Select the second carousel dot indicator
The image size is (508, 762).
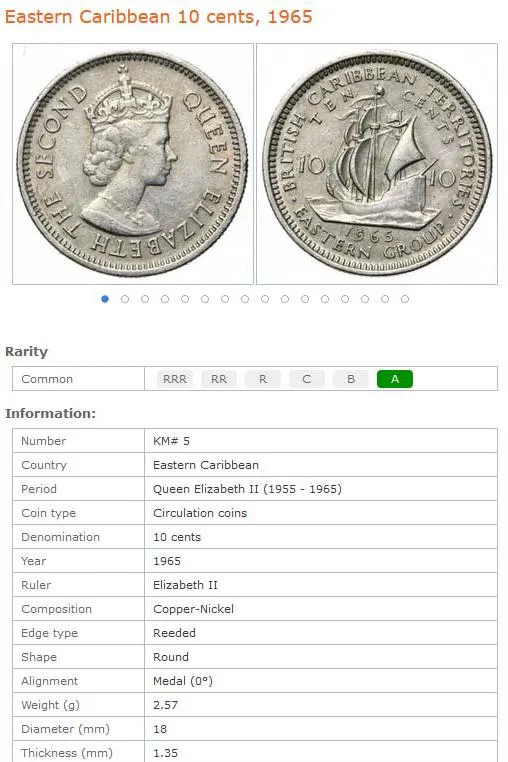click(125, 299)
